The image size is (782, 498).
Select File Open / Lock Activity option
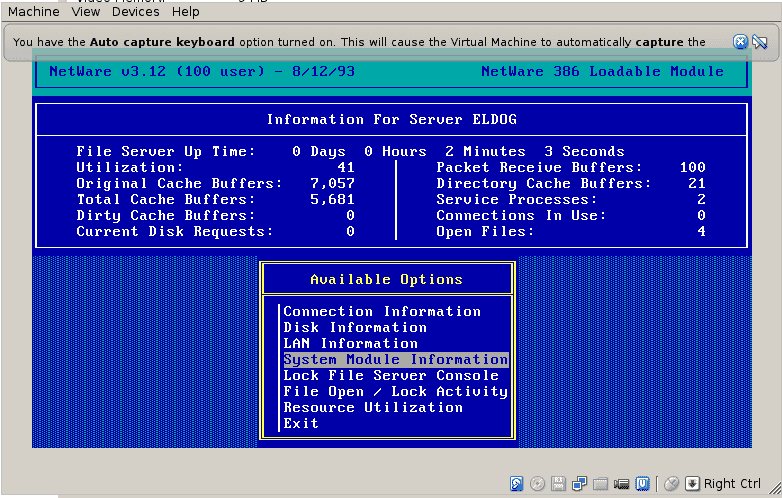click(395, 391)
